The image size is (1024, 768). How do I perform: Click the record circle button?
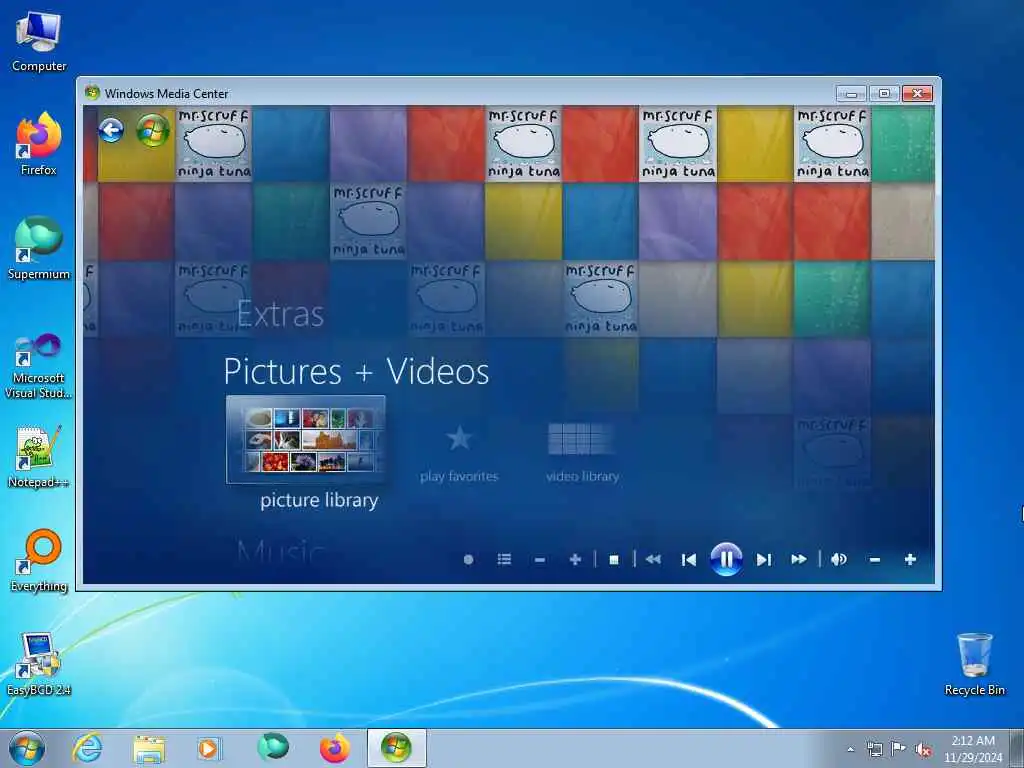(x=468, y=560)
